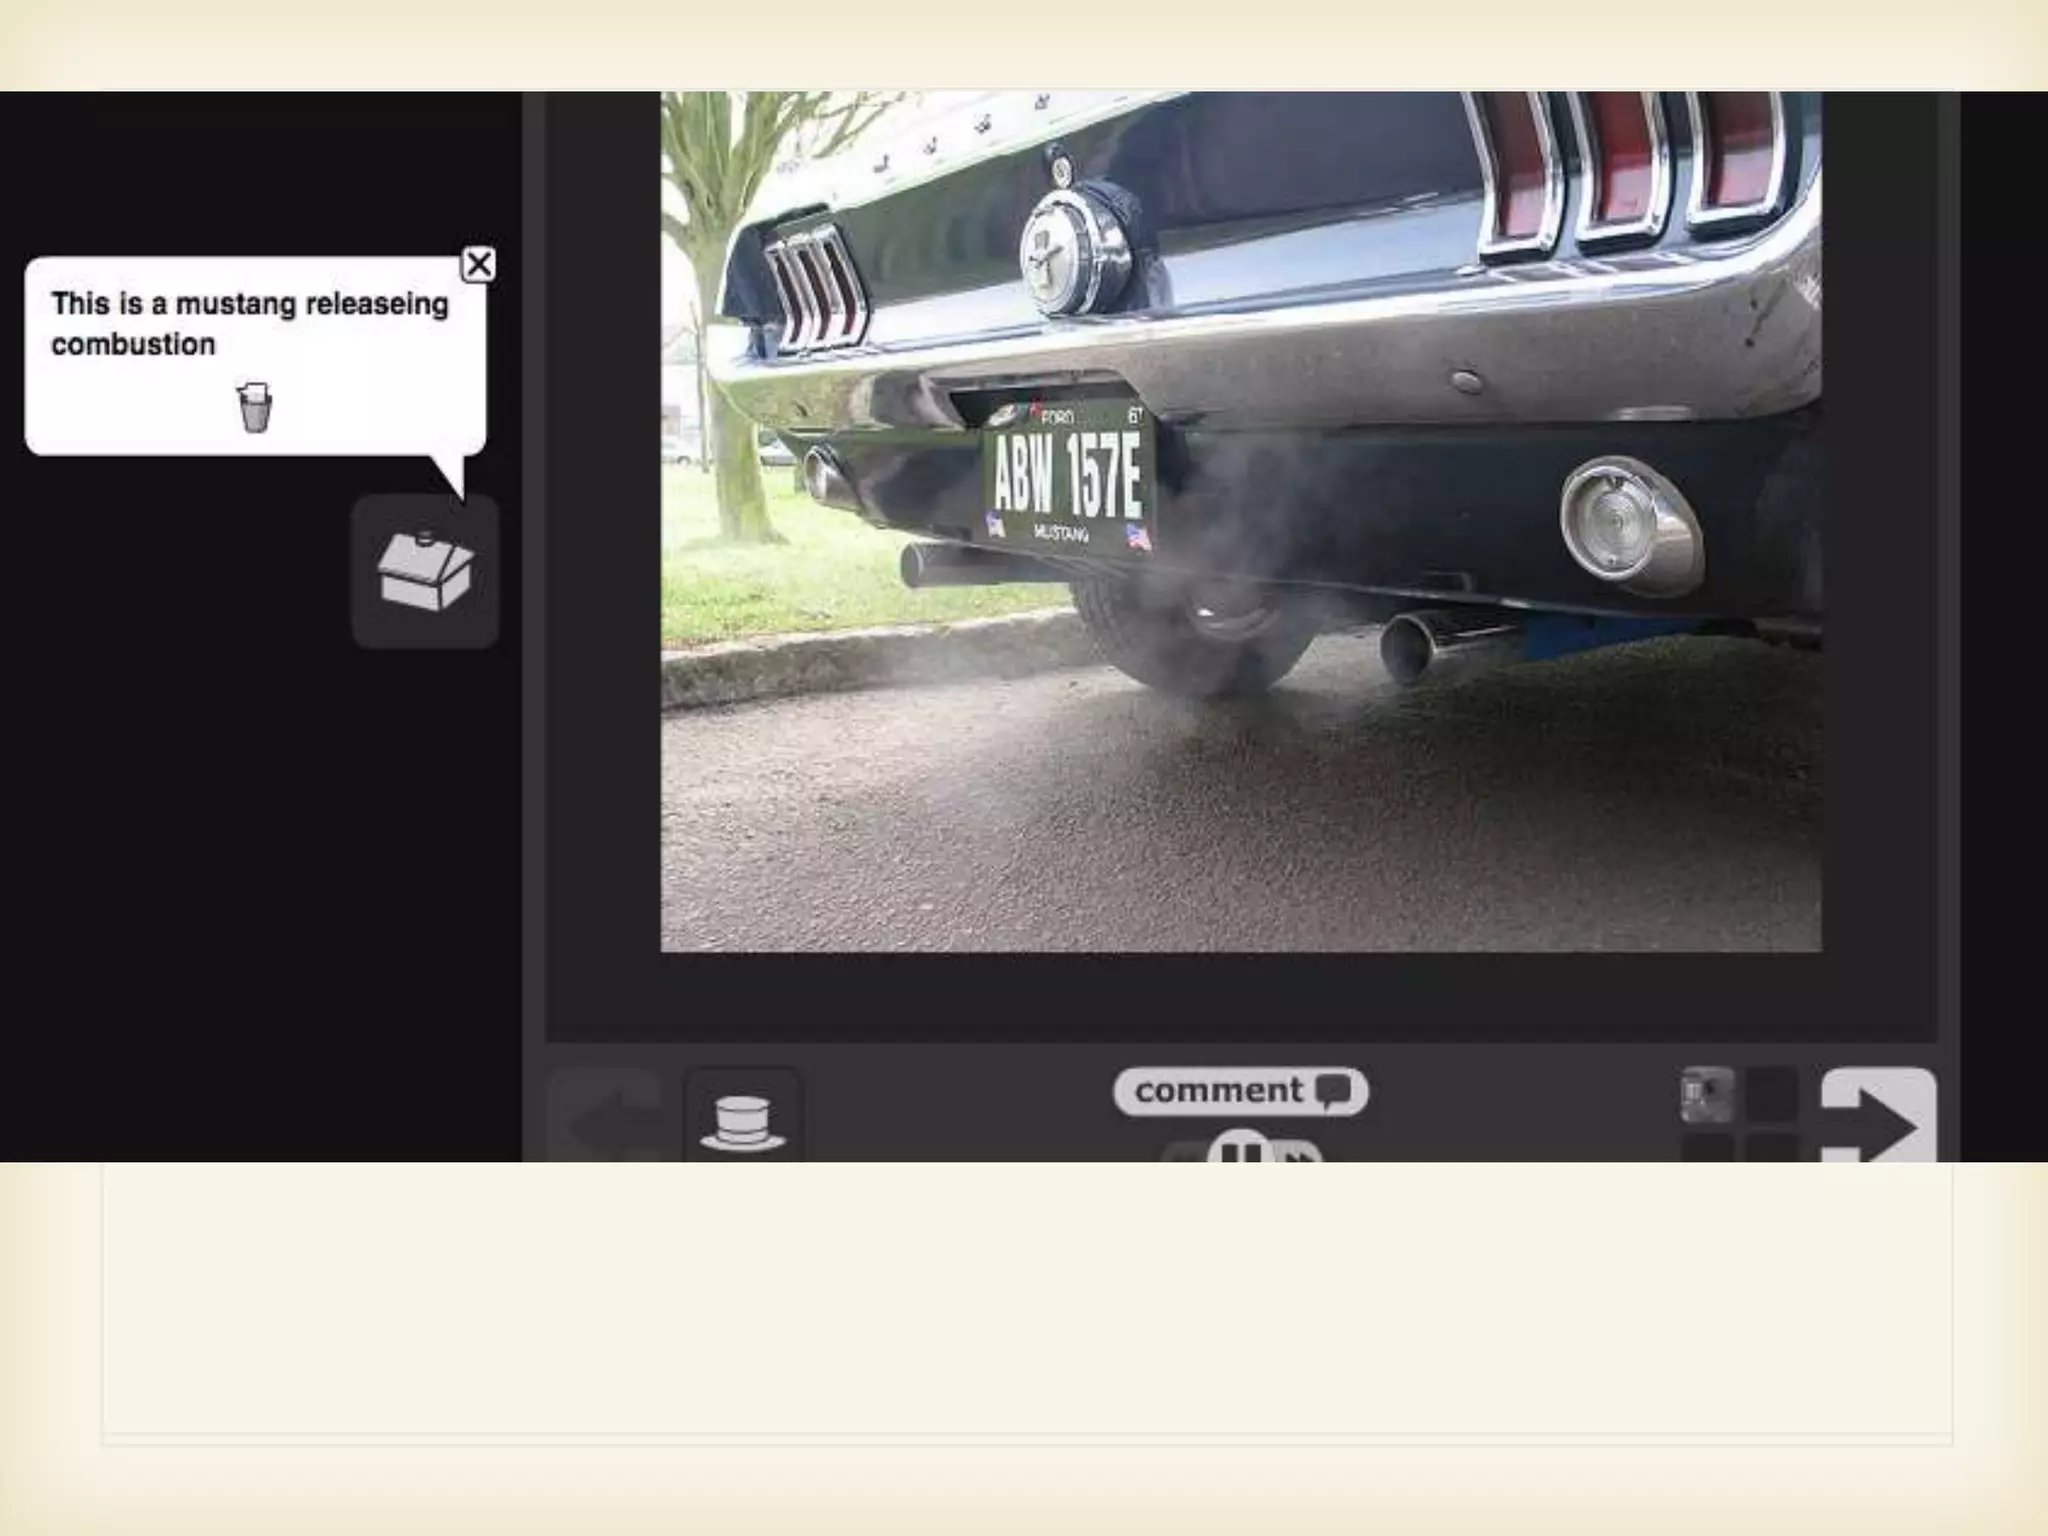Screen dimensions: 2048x1536
Task: Click the speech bubble icon inside comment
Action: pyautogui.click(x=1334, y=1090)
